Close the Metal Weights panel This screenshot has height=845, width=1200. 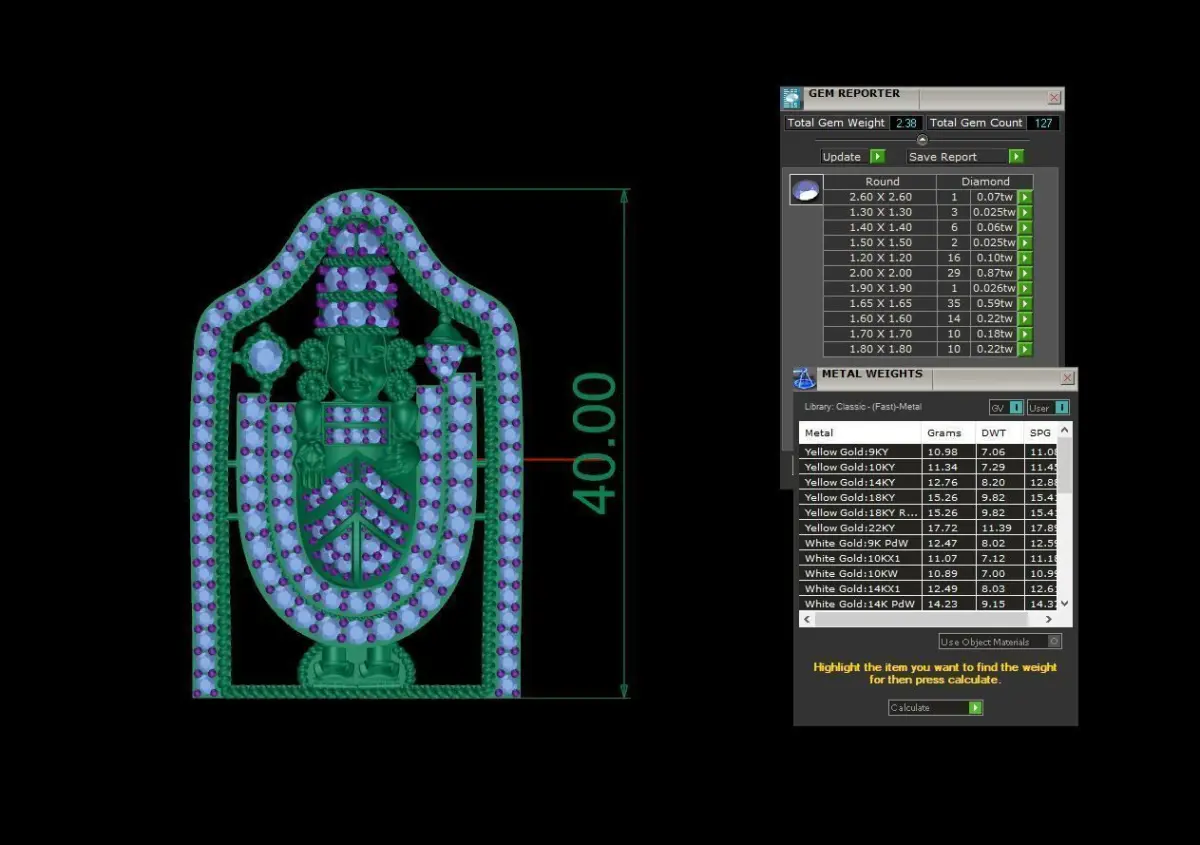(x=1067, y=378)
